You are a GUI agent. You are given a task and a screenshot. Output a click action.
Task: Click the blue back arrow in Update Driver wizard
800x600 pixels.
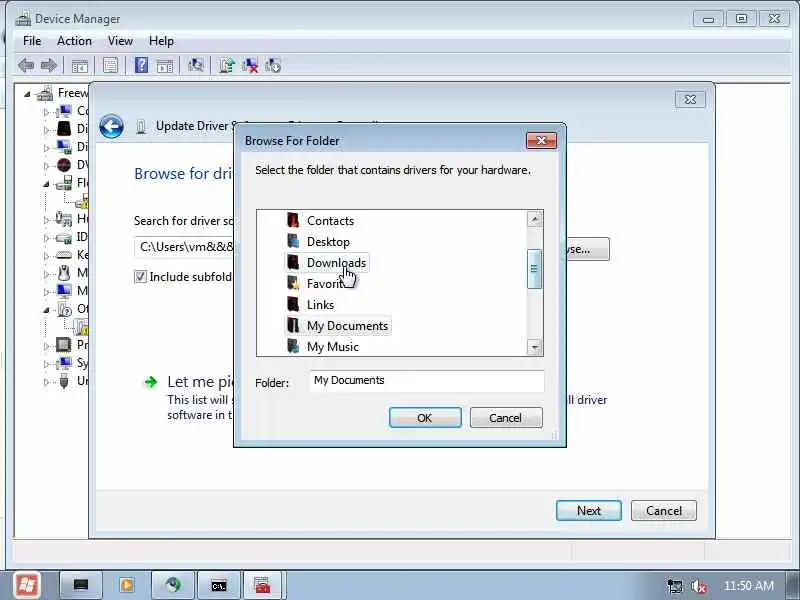coord(111,126)
